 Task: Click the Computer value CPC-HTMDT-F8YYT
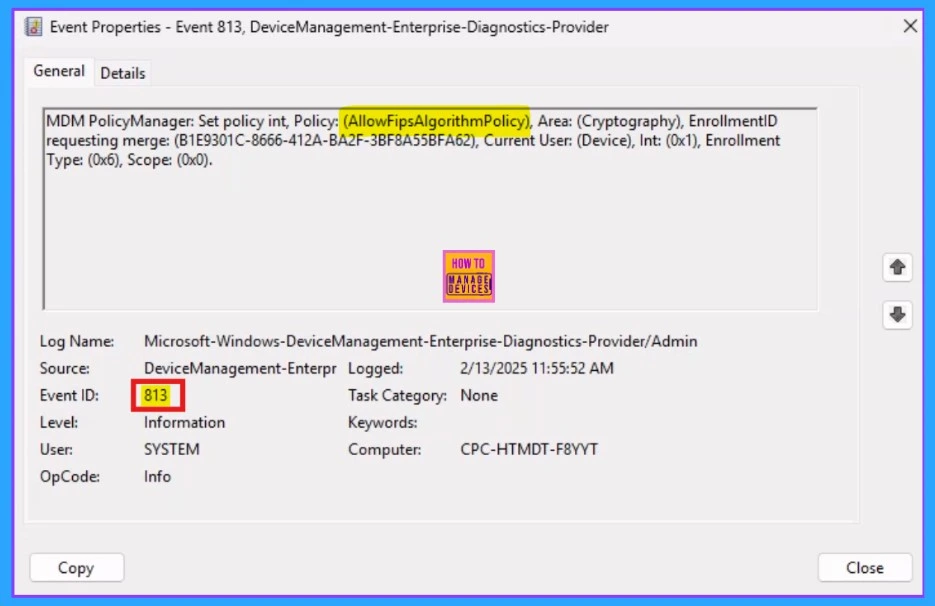[x=529, y=449]
